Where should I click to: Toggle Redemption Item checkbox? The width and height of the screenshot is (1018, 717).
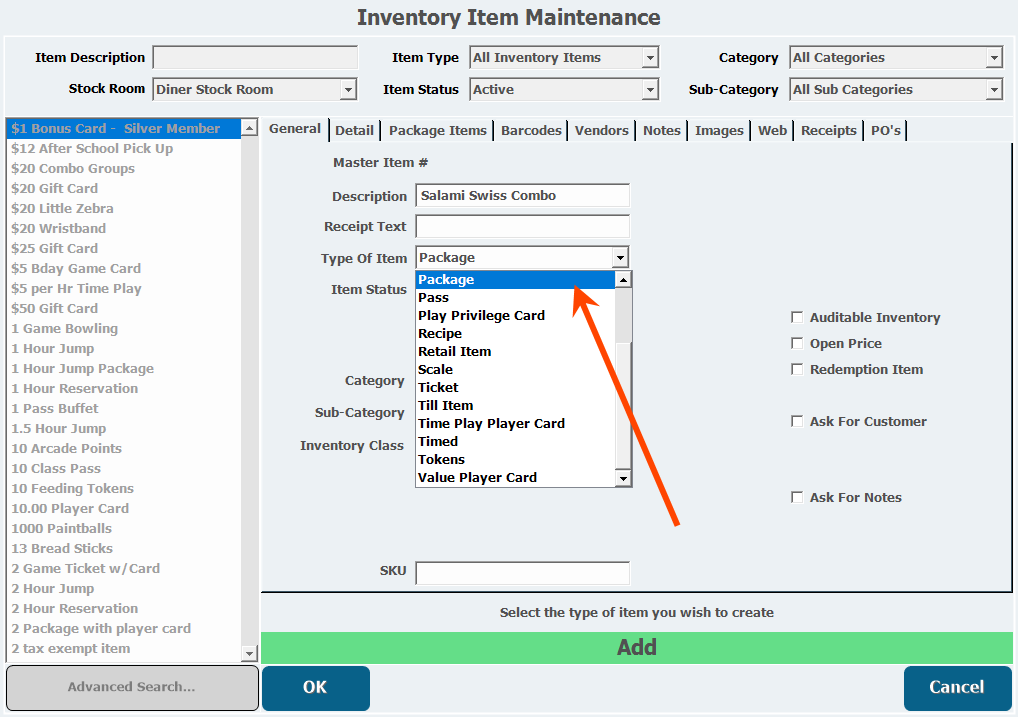click(x=797, y=370)
